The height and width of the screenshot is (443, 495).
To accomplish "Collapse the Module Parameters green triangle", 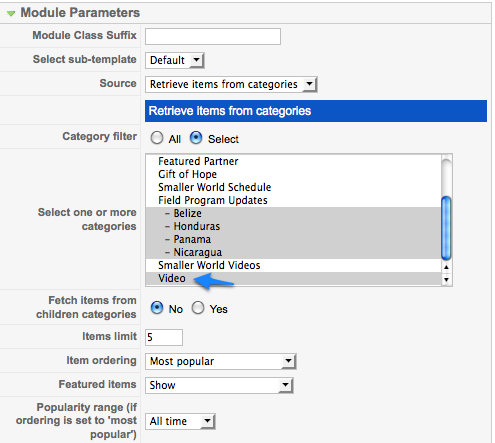I will [11, 13].
